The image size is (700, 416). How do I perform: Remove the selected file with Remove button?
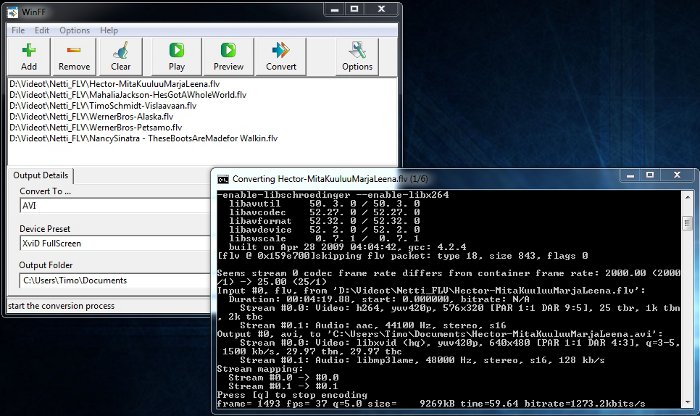point(74,57)
